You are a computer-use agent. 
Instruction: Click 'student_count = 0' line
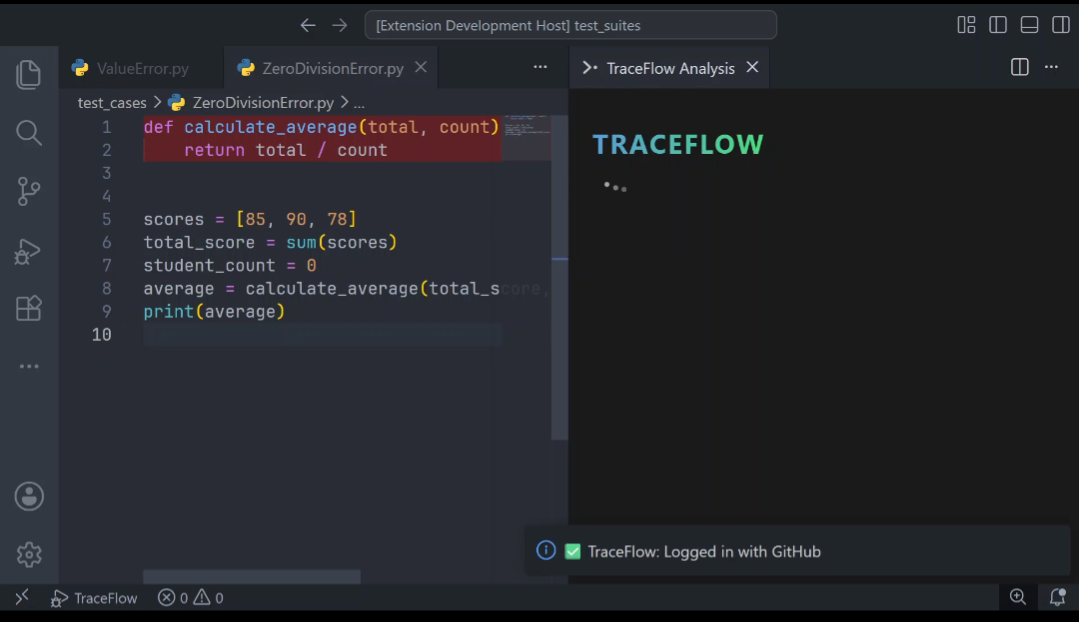(230, 266)
